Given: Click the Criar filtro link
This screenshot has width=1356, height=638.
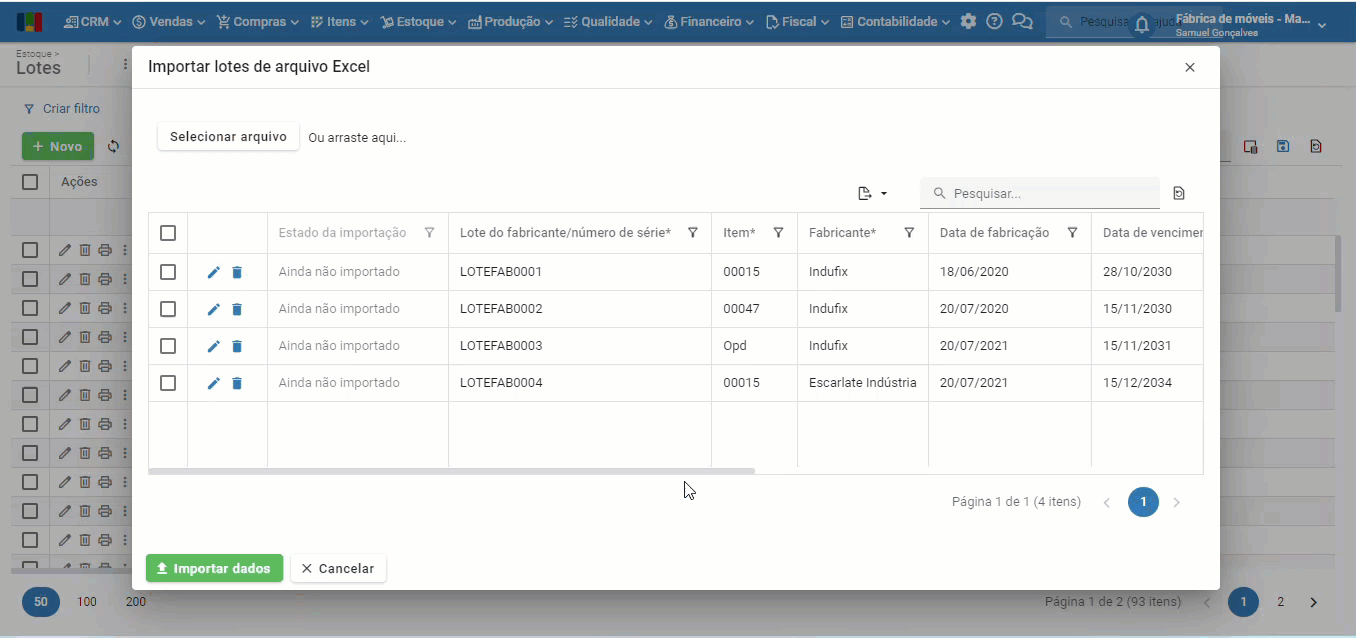Looking at the screenshot, I should (x=62, y=108).
